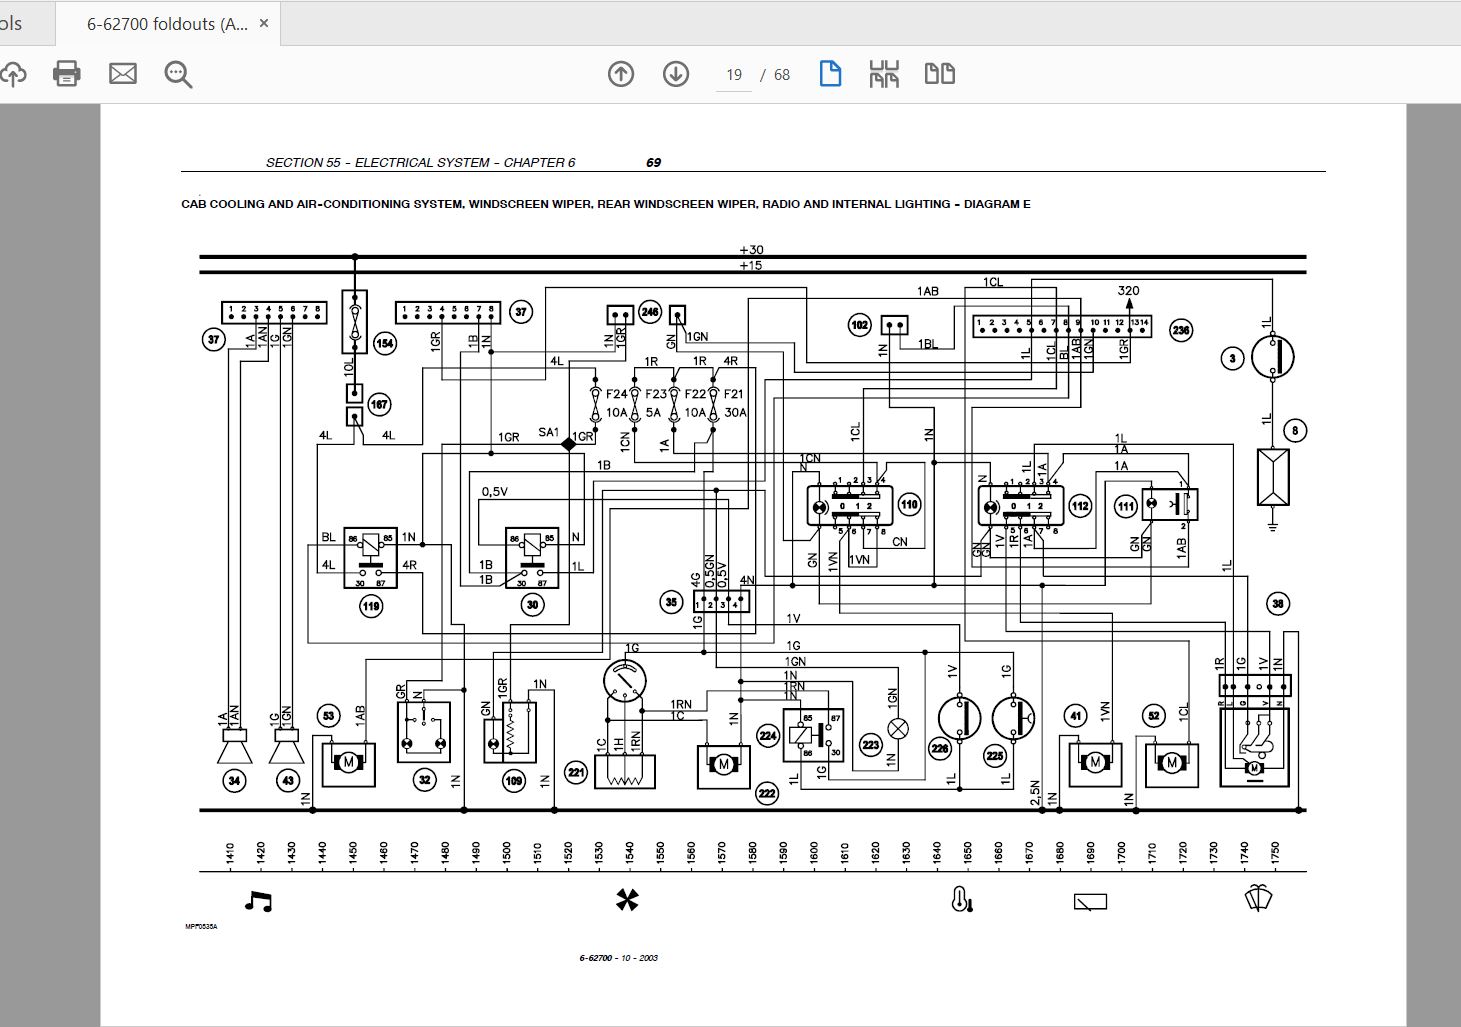Close the 6-62700 foldouts tab
This screenshot has width=1461, height=1027.
pyautogui.click(x=264, y=23)
